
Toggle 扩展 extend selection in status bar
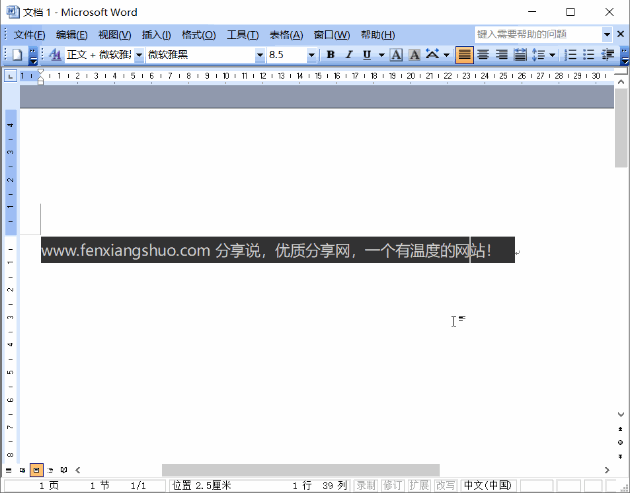point(419,485)
